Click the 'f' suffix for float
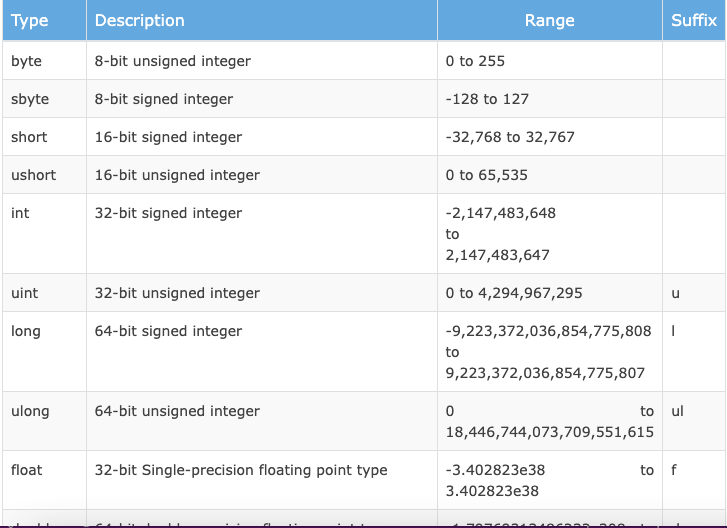Screen dimensions: 727x528 [673, 469]
